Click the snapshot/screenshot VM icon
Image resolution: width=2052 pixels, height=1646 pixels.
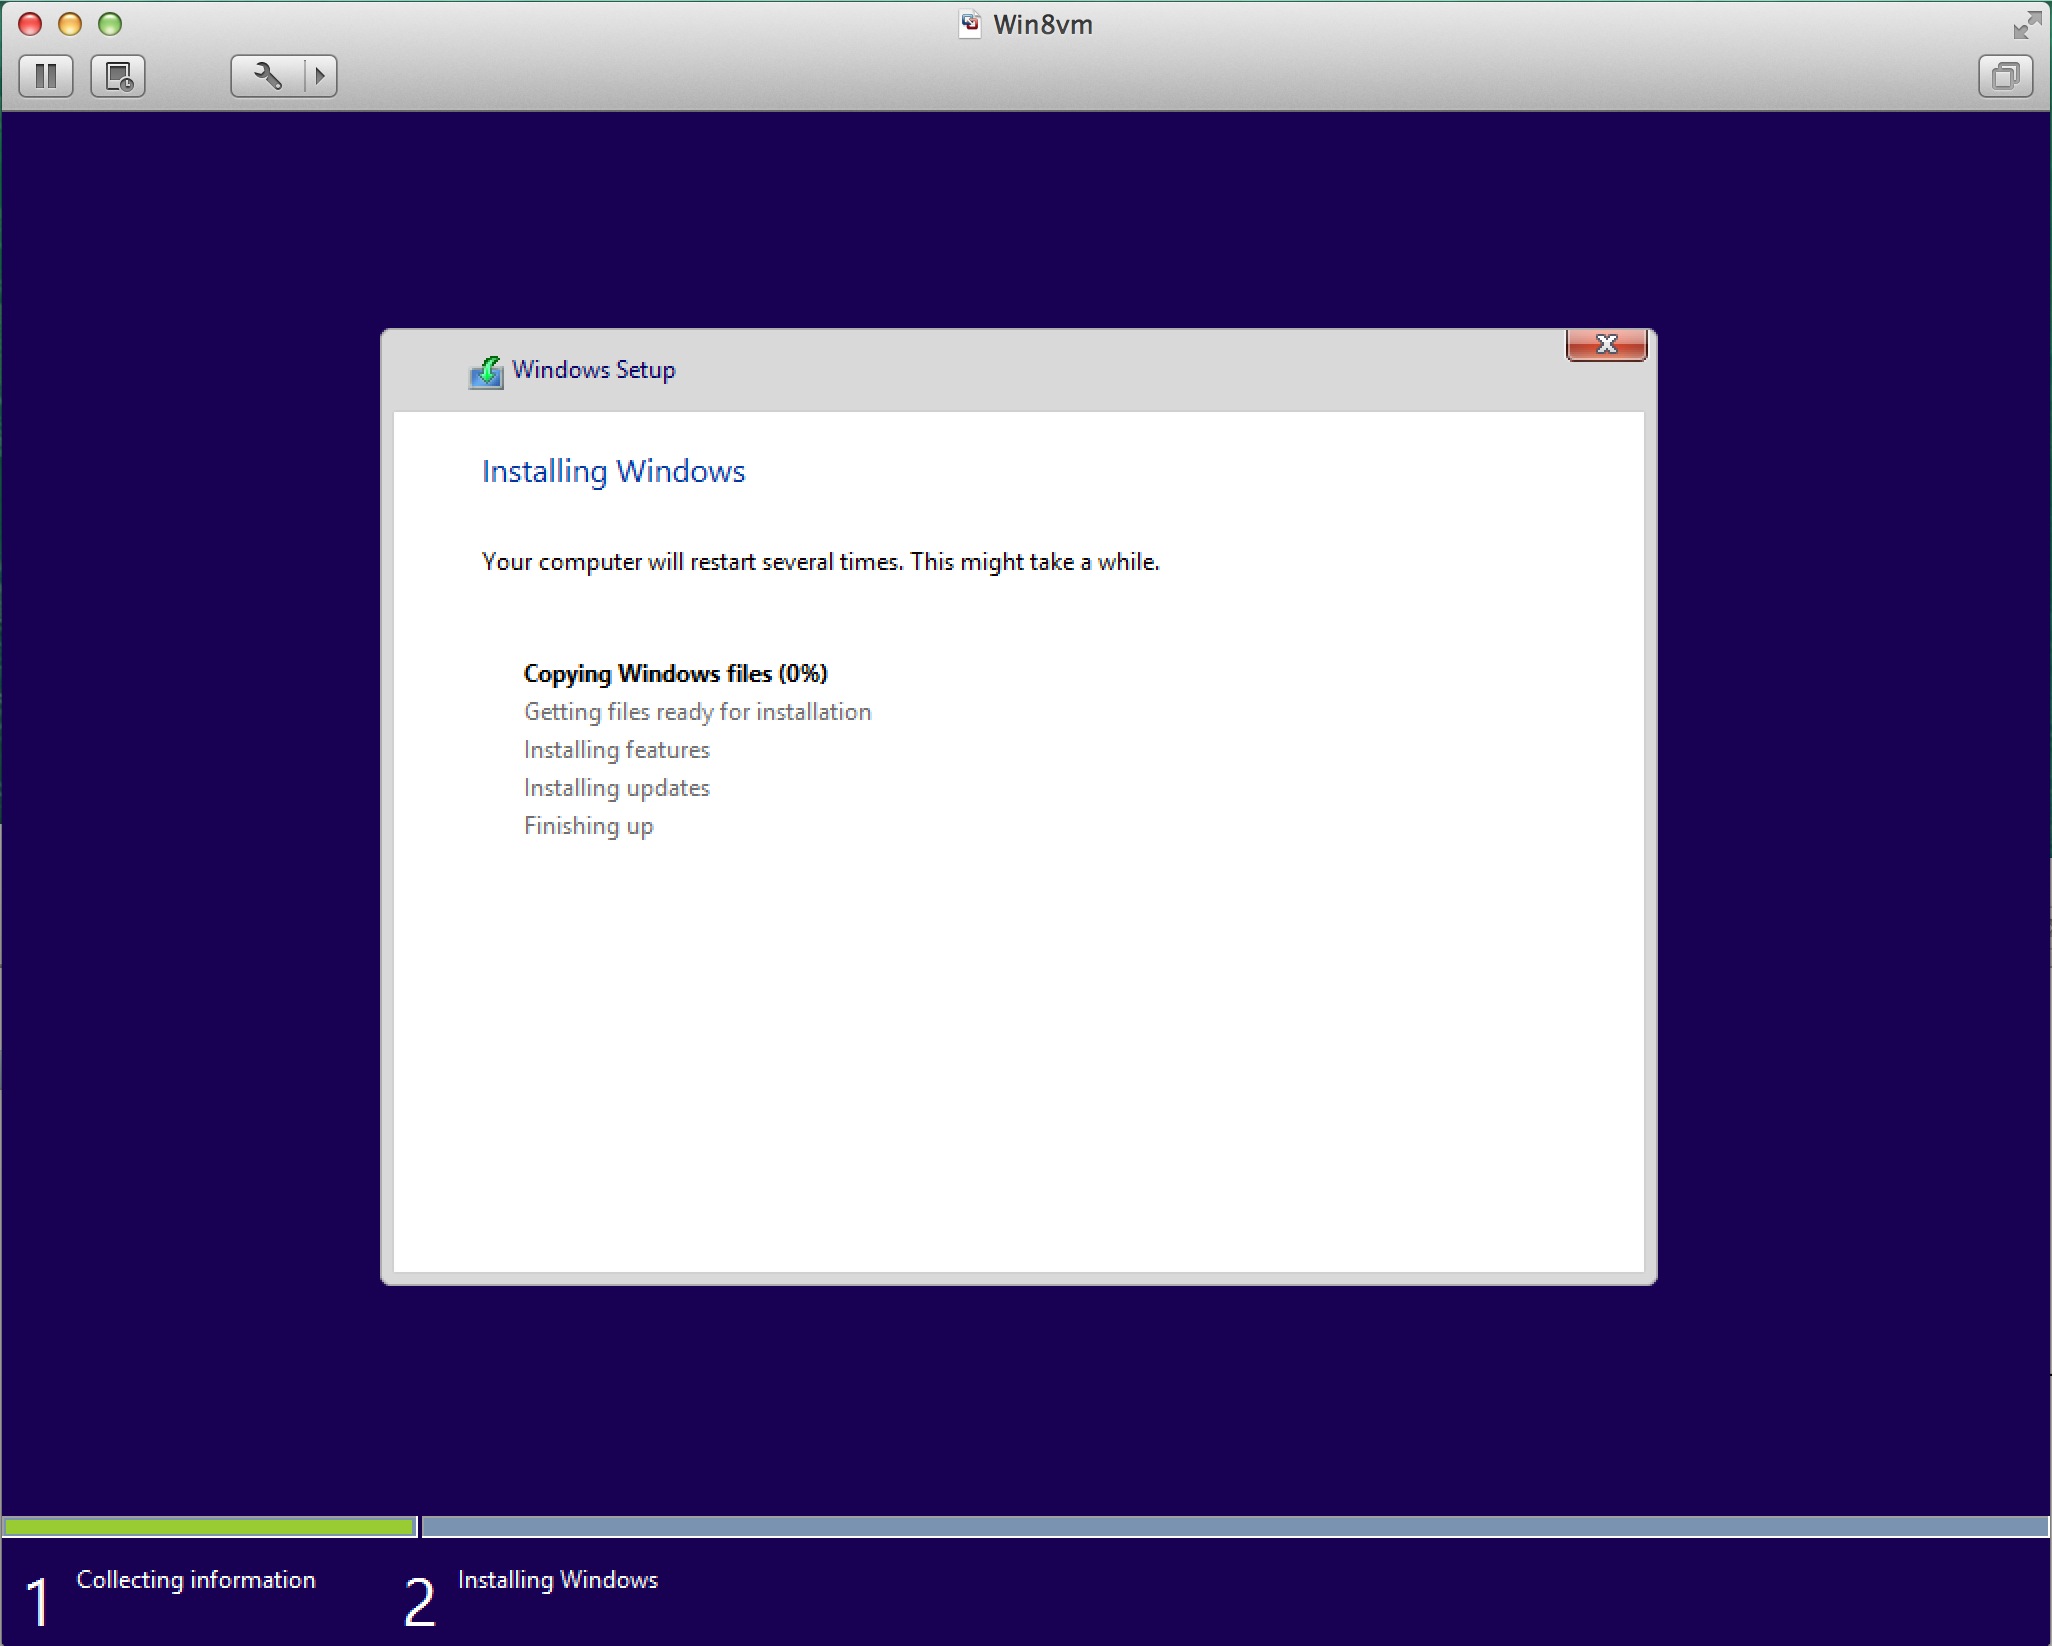[x=119, y=74]
